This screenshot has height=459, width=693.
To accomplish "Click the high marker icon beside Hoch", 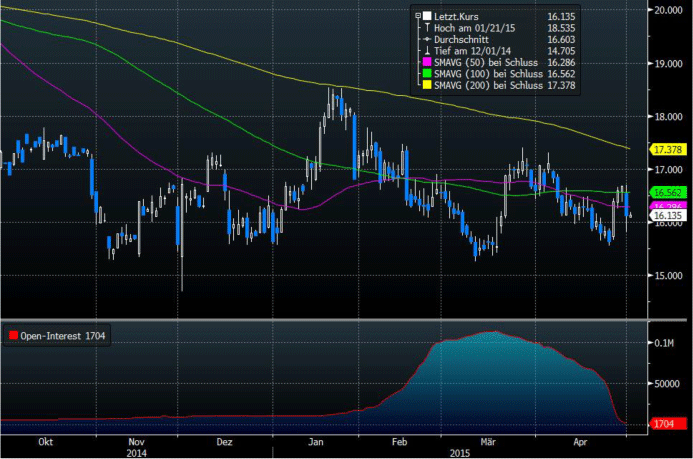I will coord(426,30).
